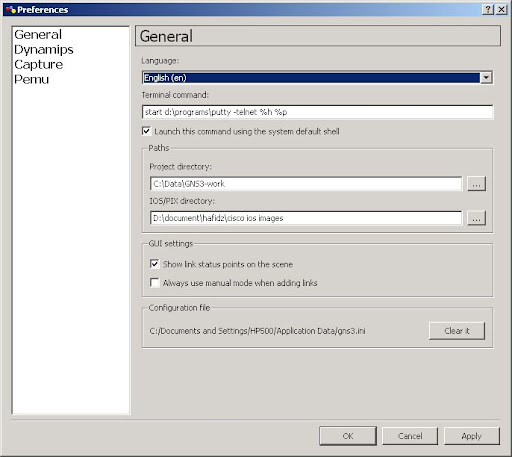Viewport: 512px width, 457px height.
Task: Click the Cancel button
Action: [410, 436]
